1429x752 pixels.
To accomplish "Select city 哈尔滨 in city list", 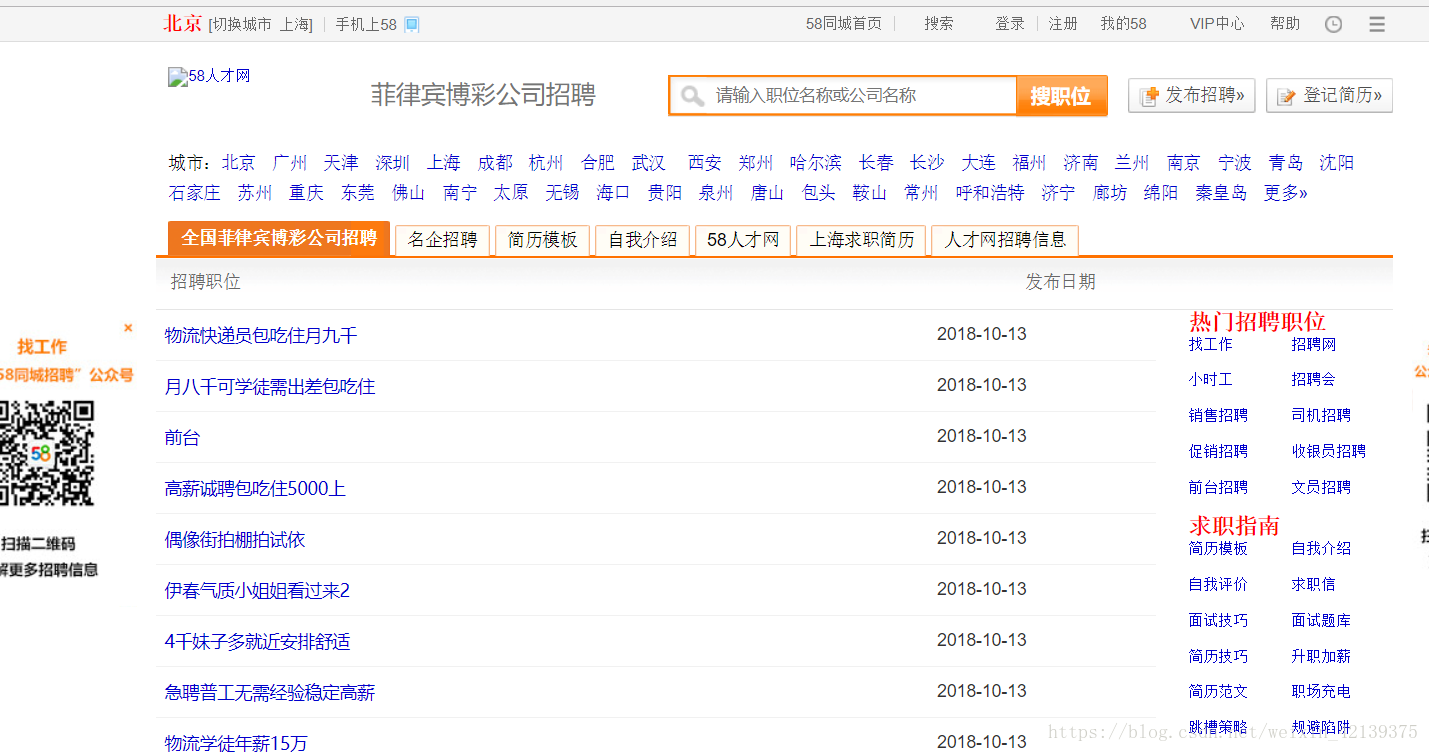I will [816, 163].
